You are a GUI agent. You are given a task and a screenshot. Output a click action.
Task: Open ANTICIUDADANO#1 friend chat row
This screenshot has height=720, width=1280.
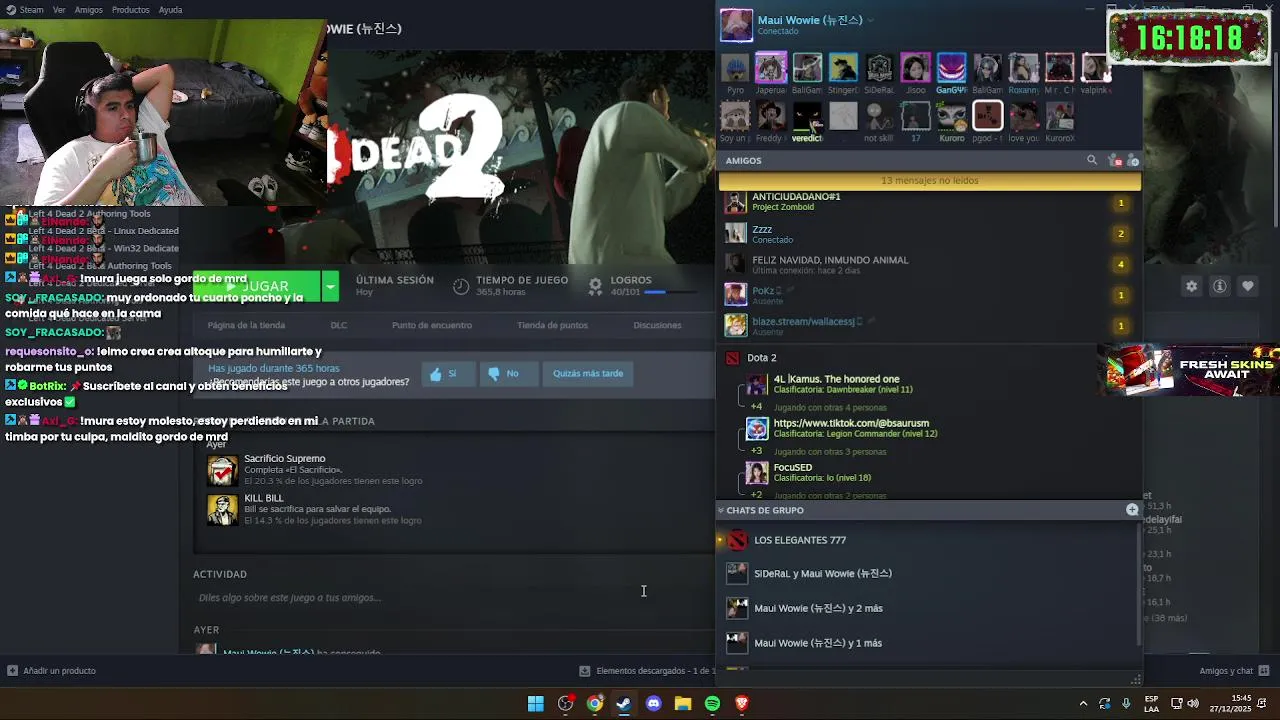929,203
